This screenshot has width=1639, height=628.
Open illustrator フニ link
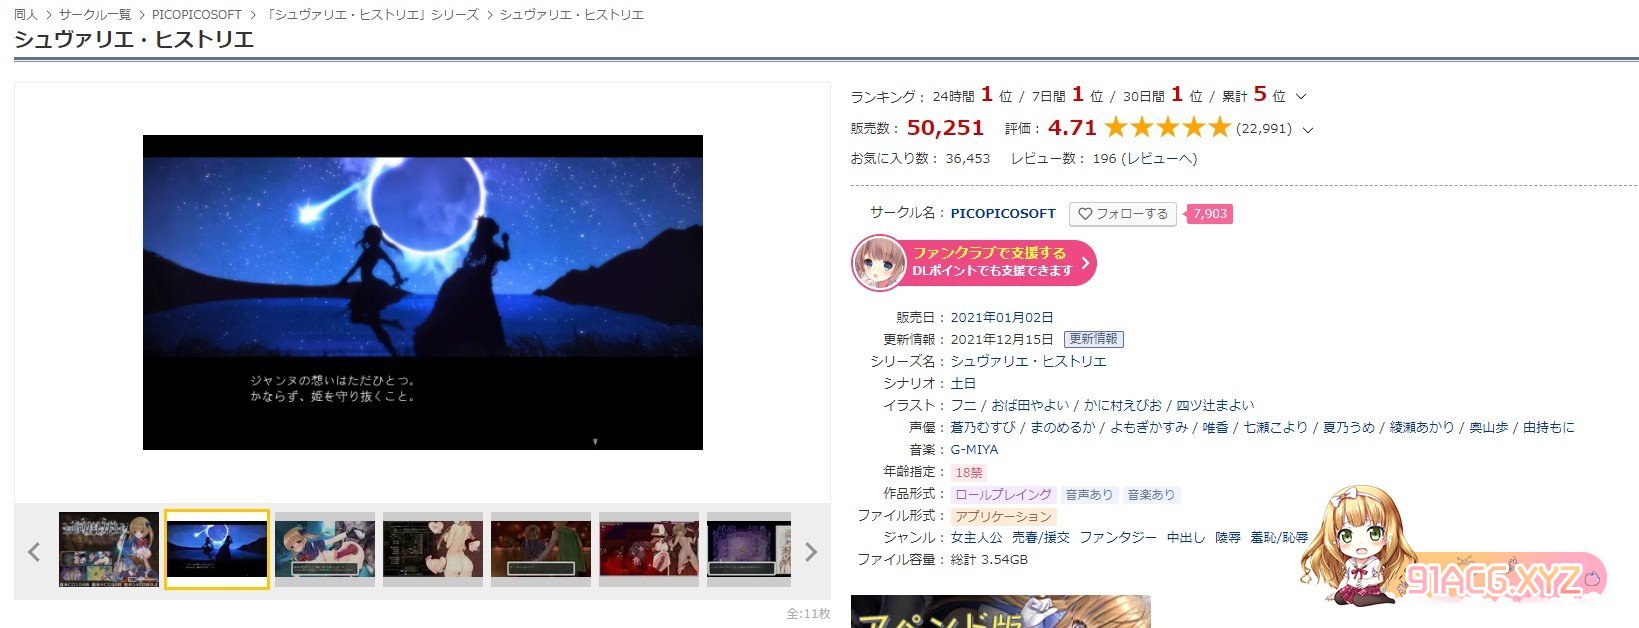(963, 405)
